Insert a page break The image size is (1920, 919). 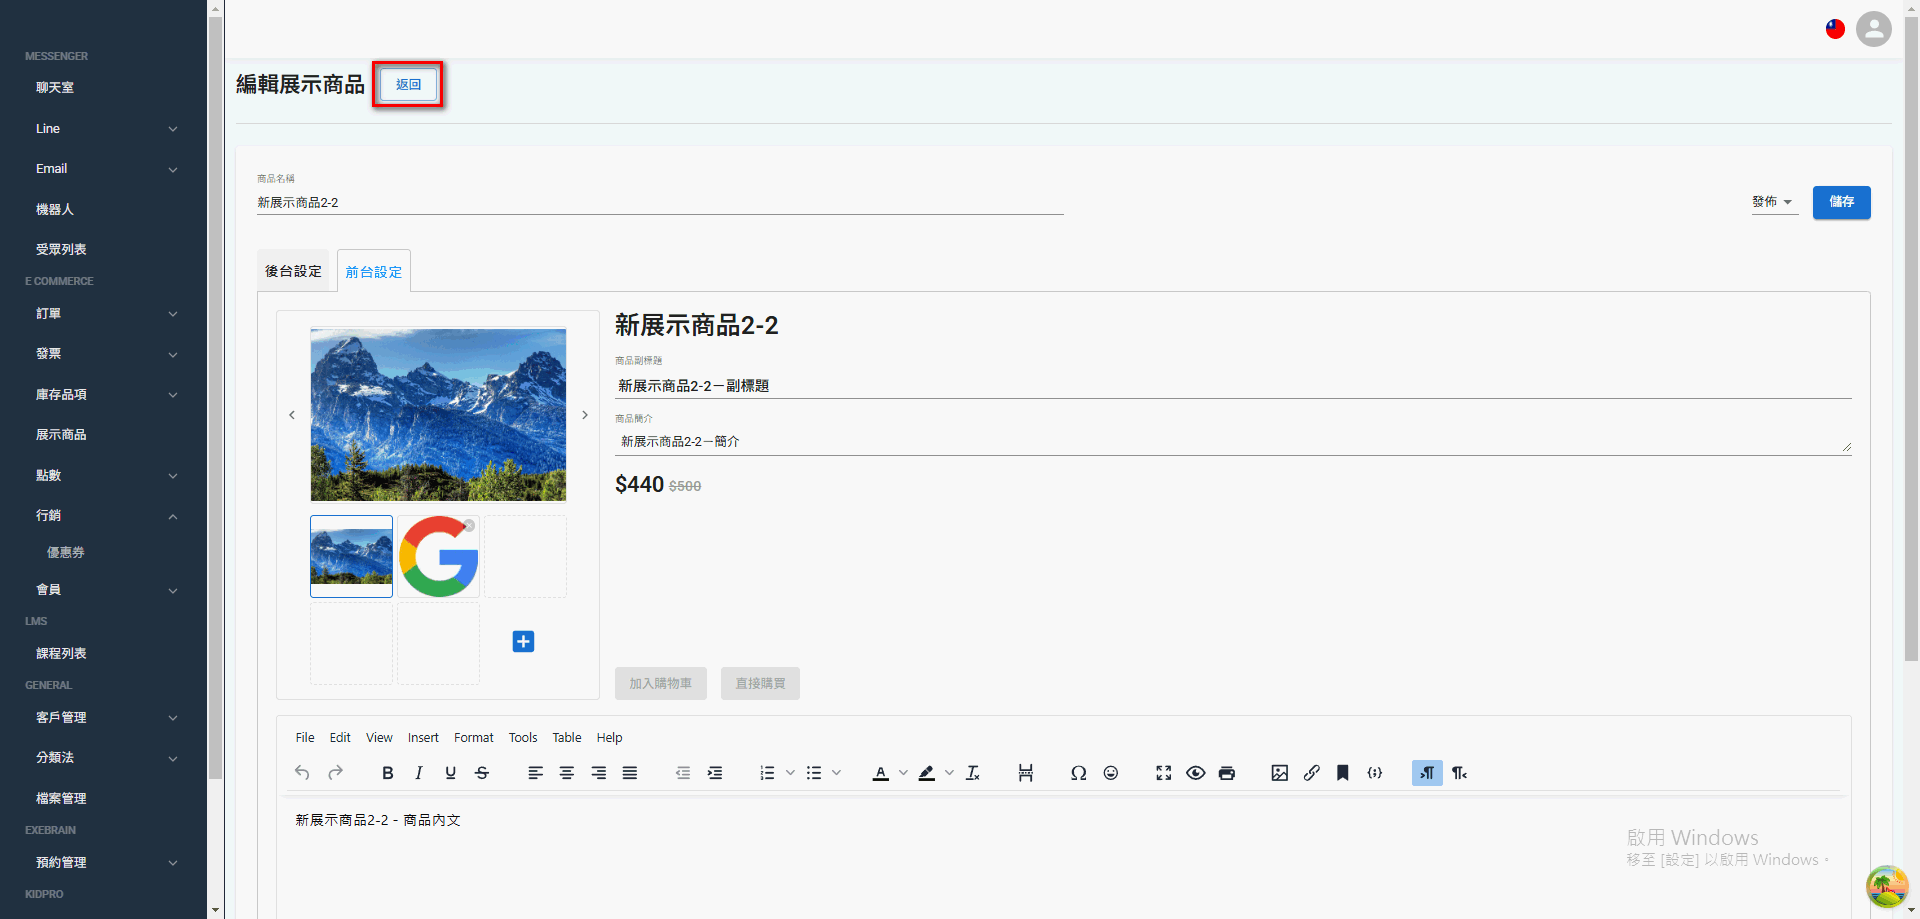tap(1026, 773)
